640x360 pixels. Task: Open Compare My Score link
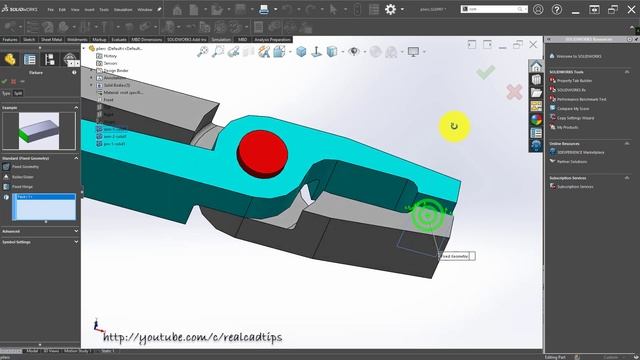click(x=573, y=109)
